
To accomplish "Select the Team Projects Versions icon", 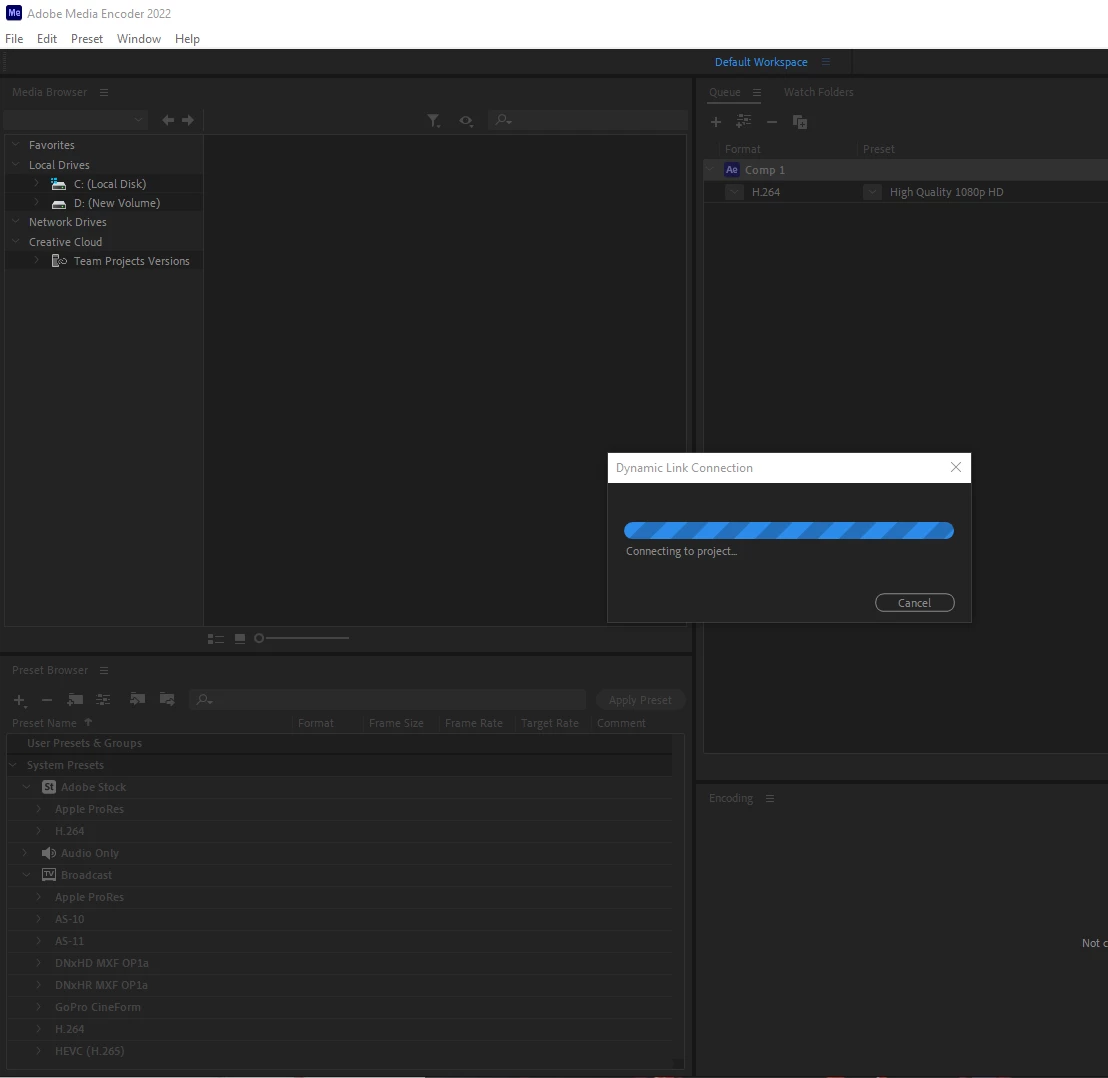I will [59, 261].
